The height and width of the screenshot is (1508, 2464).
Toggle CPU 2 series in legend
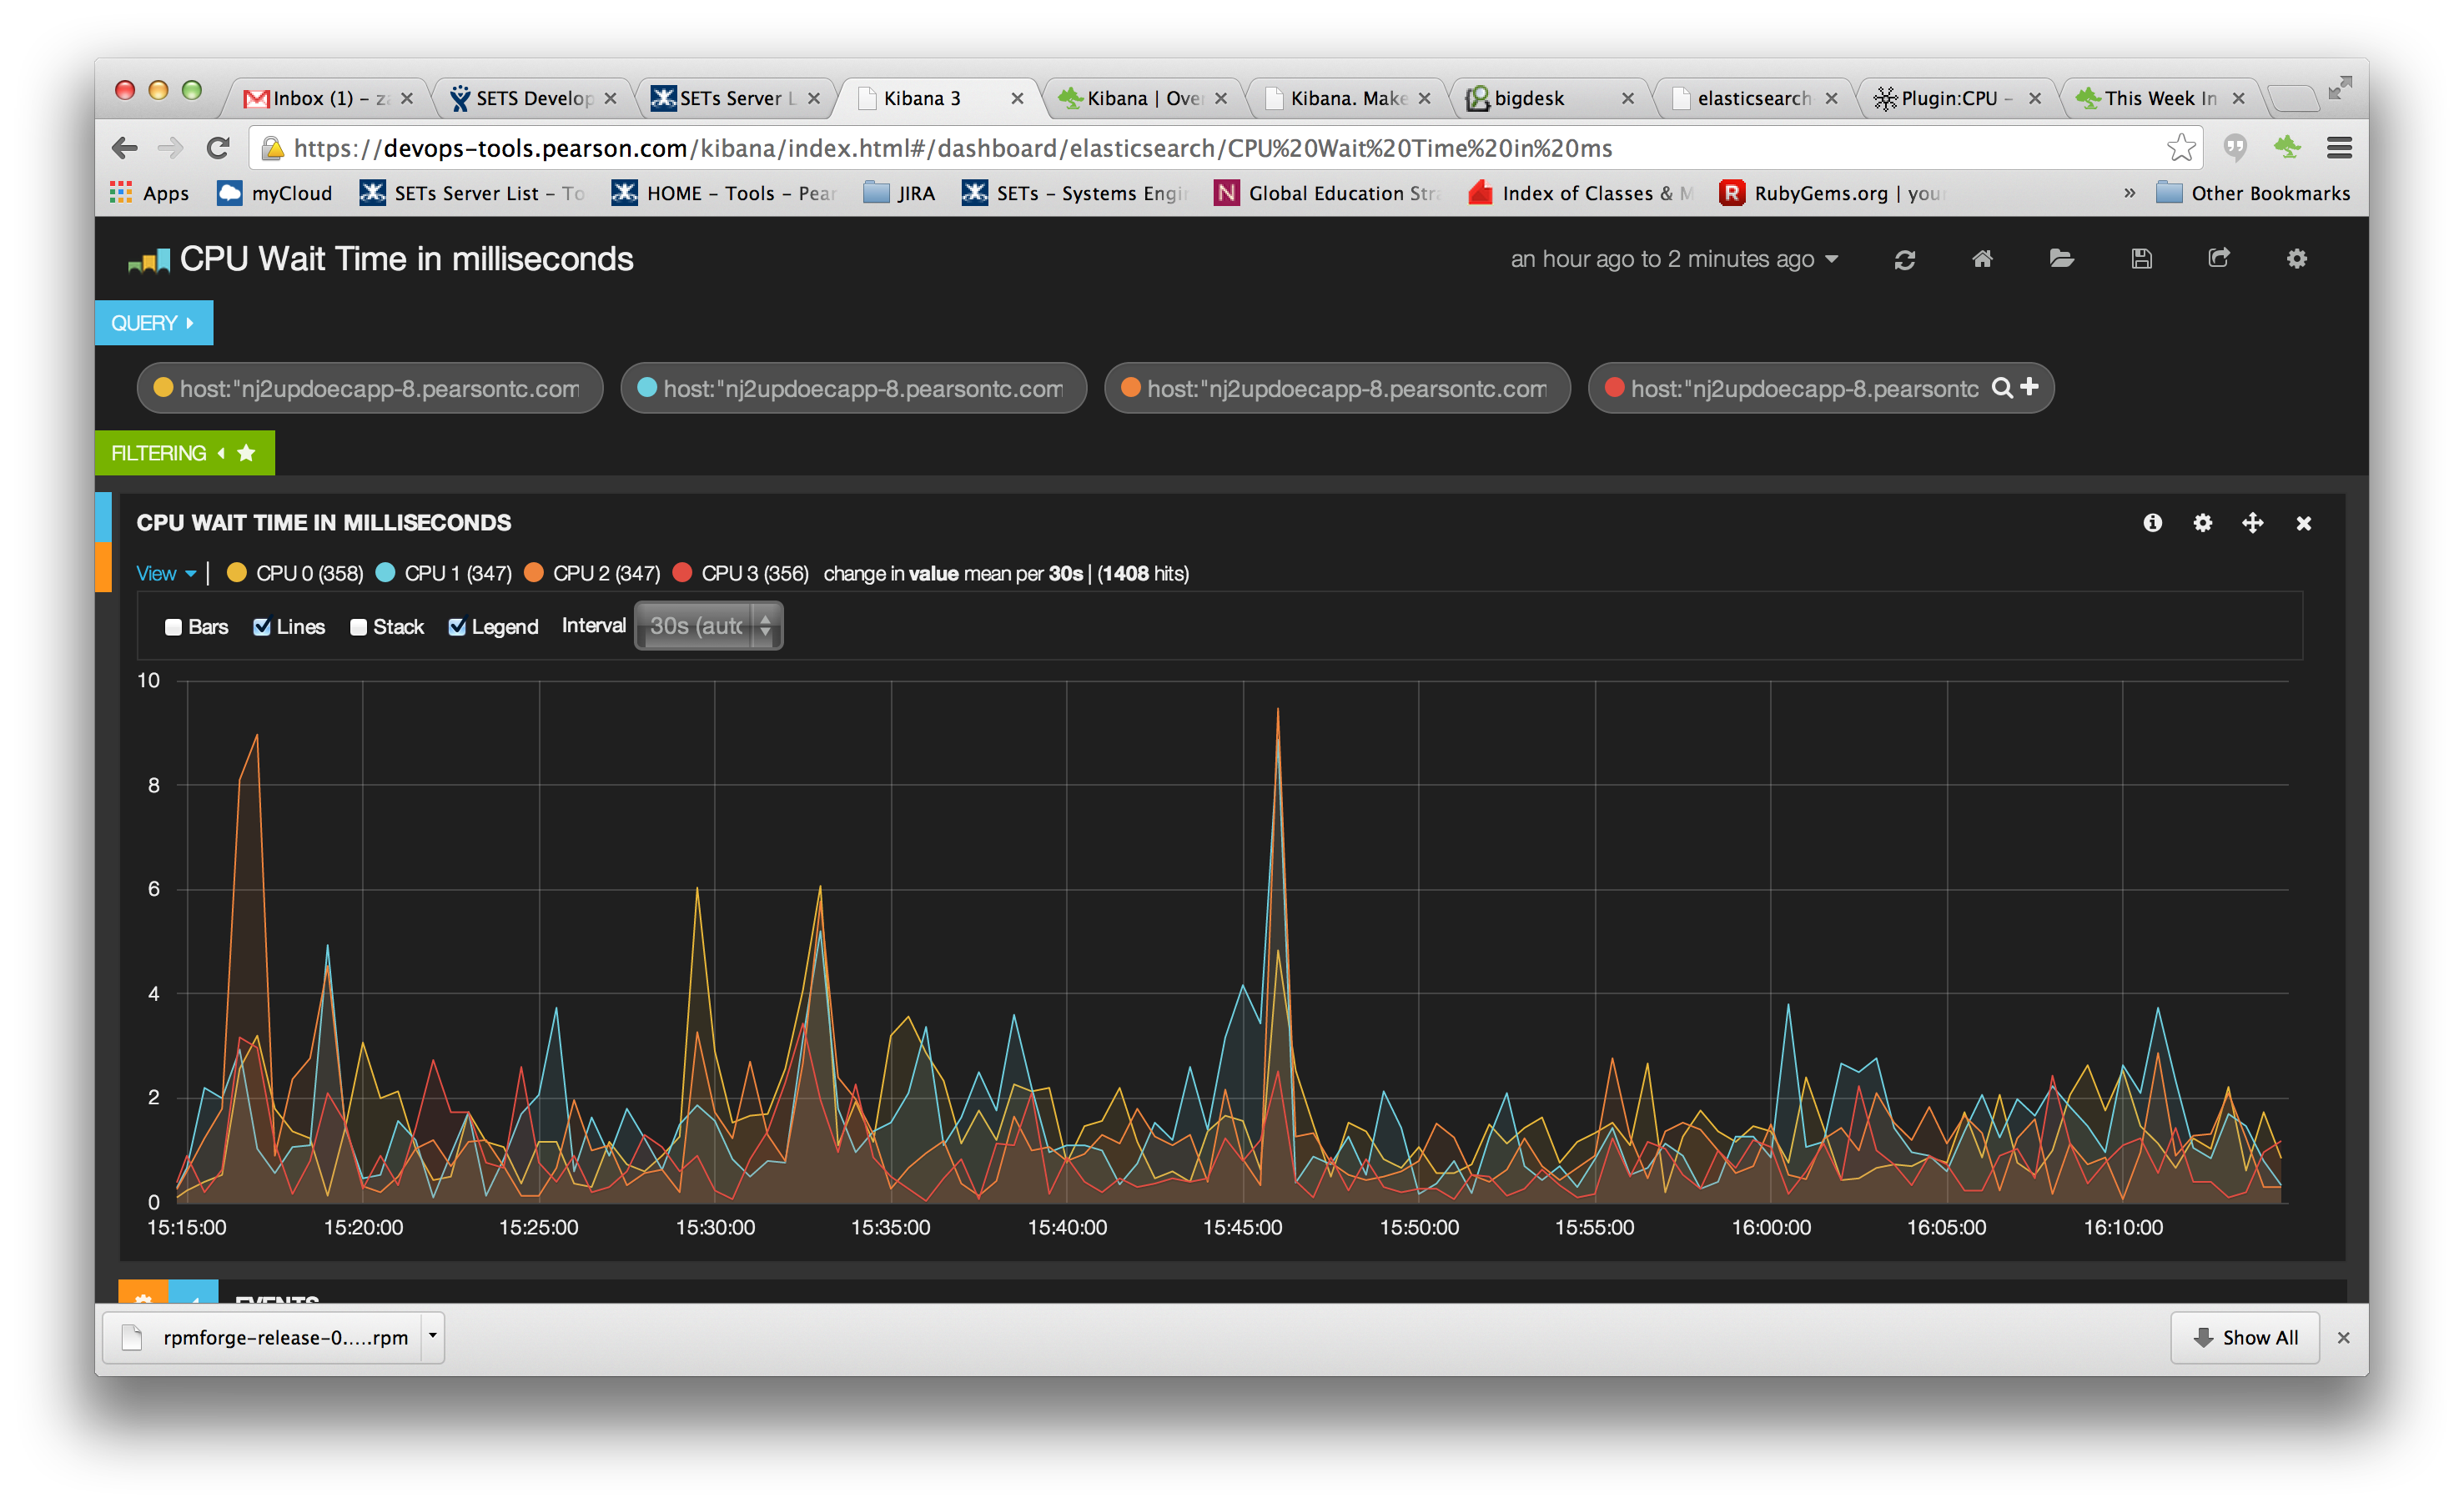(x=592, y=573)
